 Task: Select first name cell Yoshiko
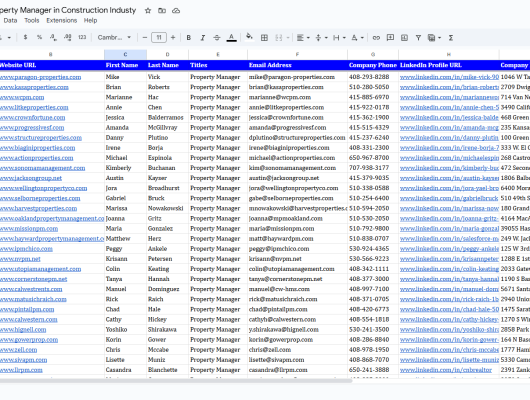coord(125,330)
